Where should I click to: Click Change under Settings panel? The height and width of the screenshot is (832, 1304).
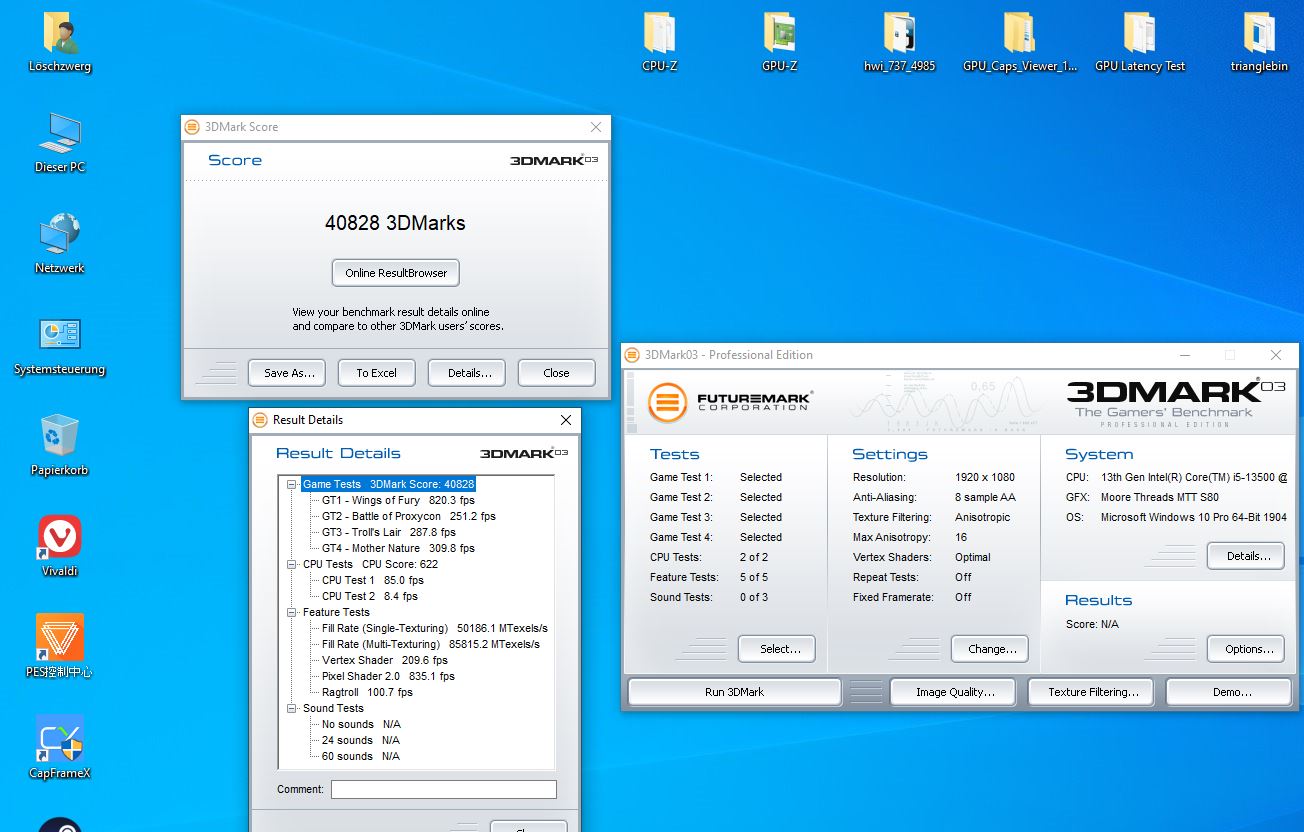tap(990, 649)
